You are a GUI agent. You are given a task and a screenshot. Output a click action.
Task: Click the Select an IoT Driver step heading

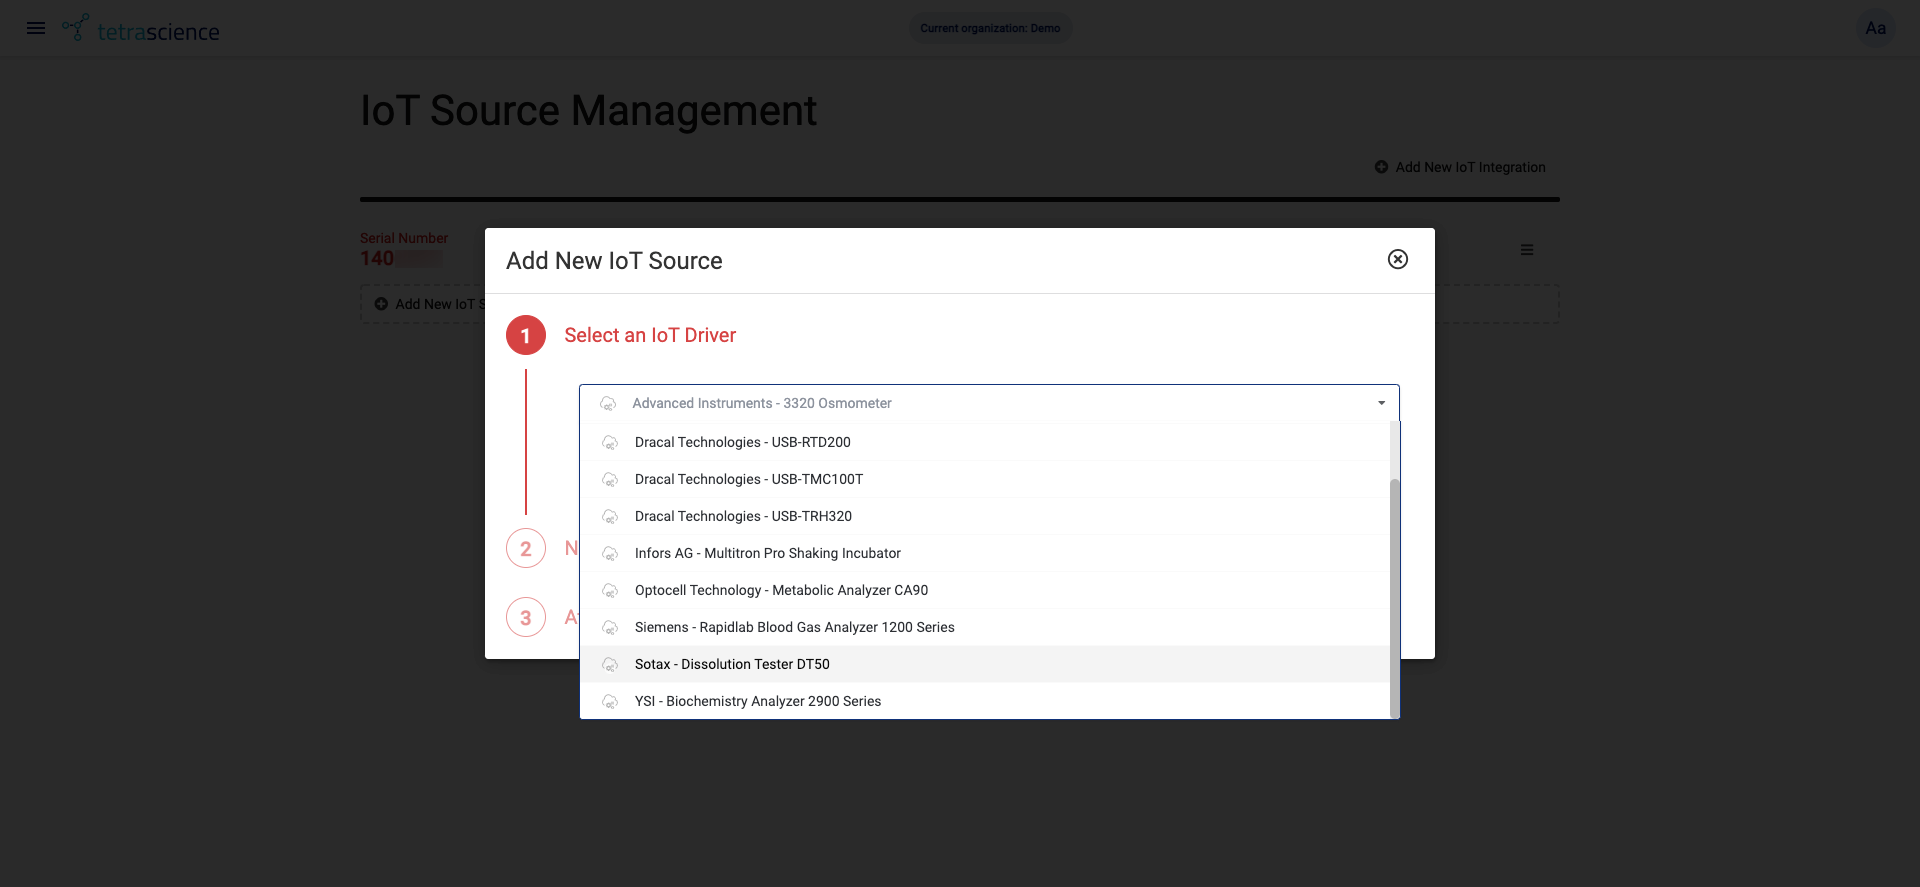pyautogui.click(x=650, y=335)
